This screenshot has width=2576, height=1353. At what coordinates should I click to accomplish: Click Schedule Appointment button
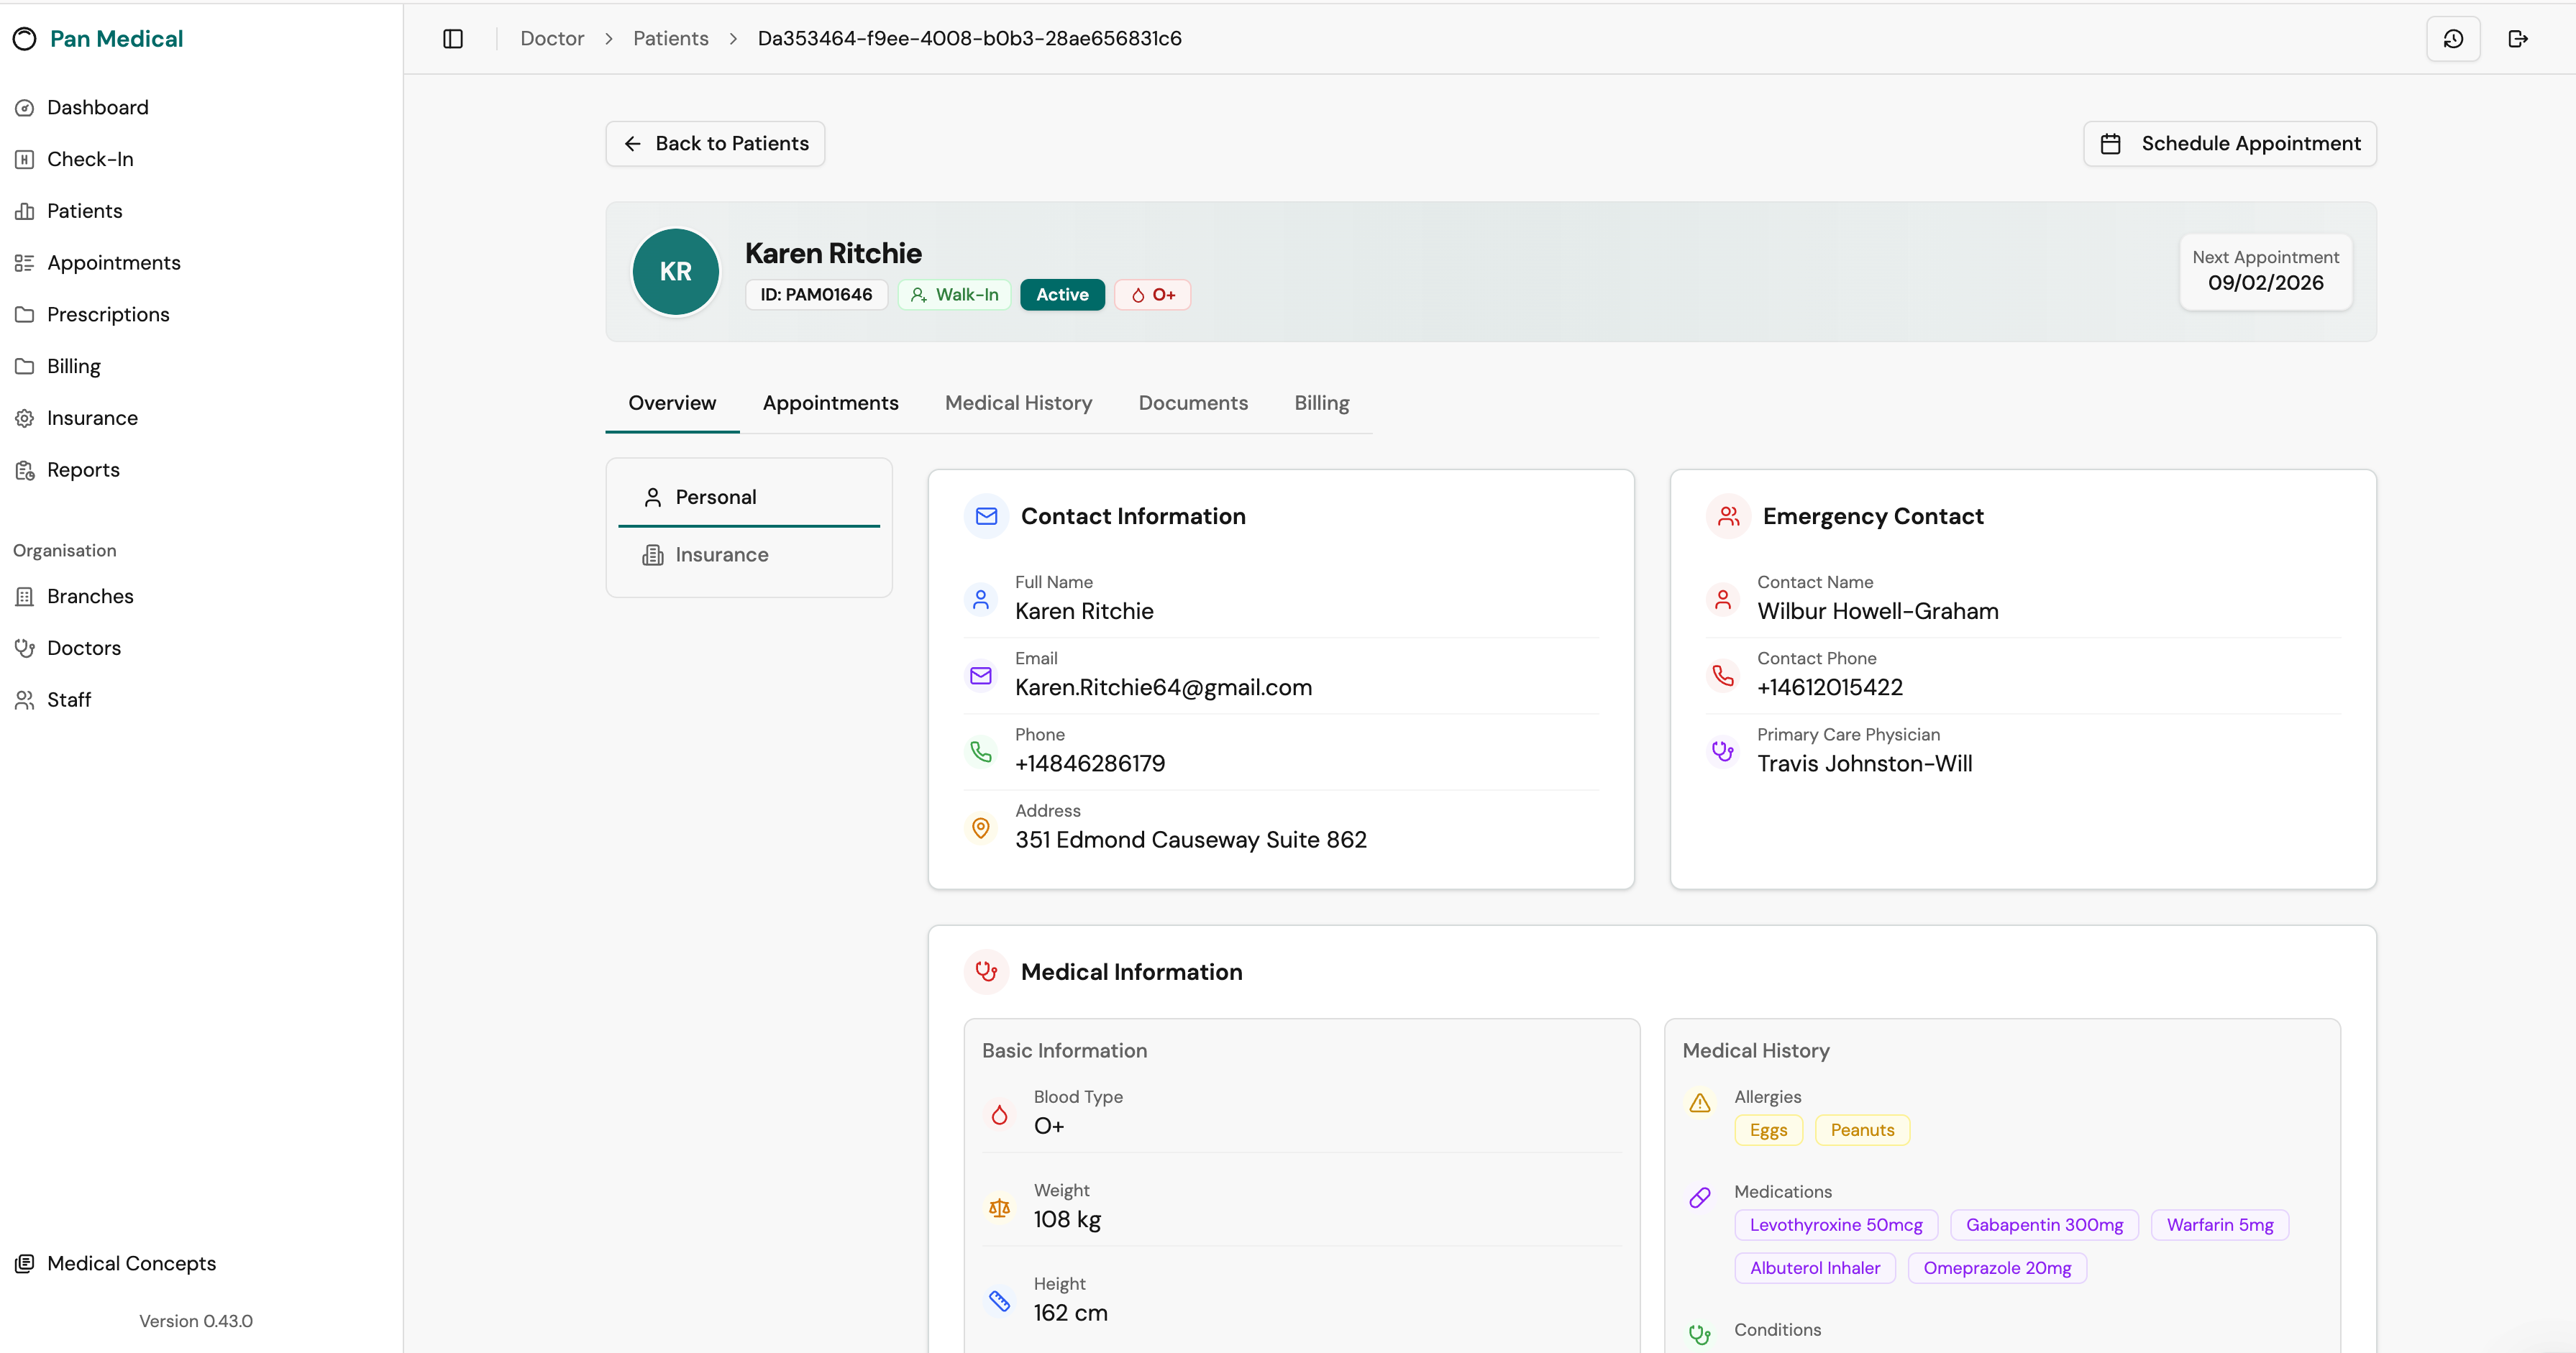pyautogui.click(x=2229, y=144)
